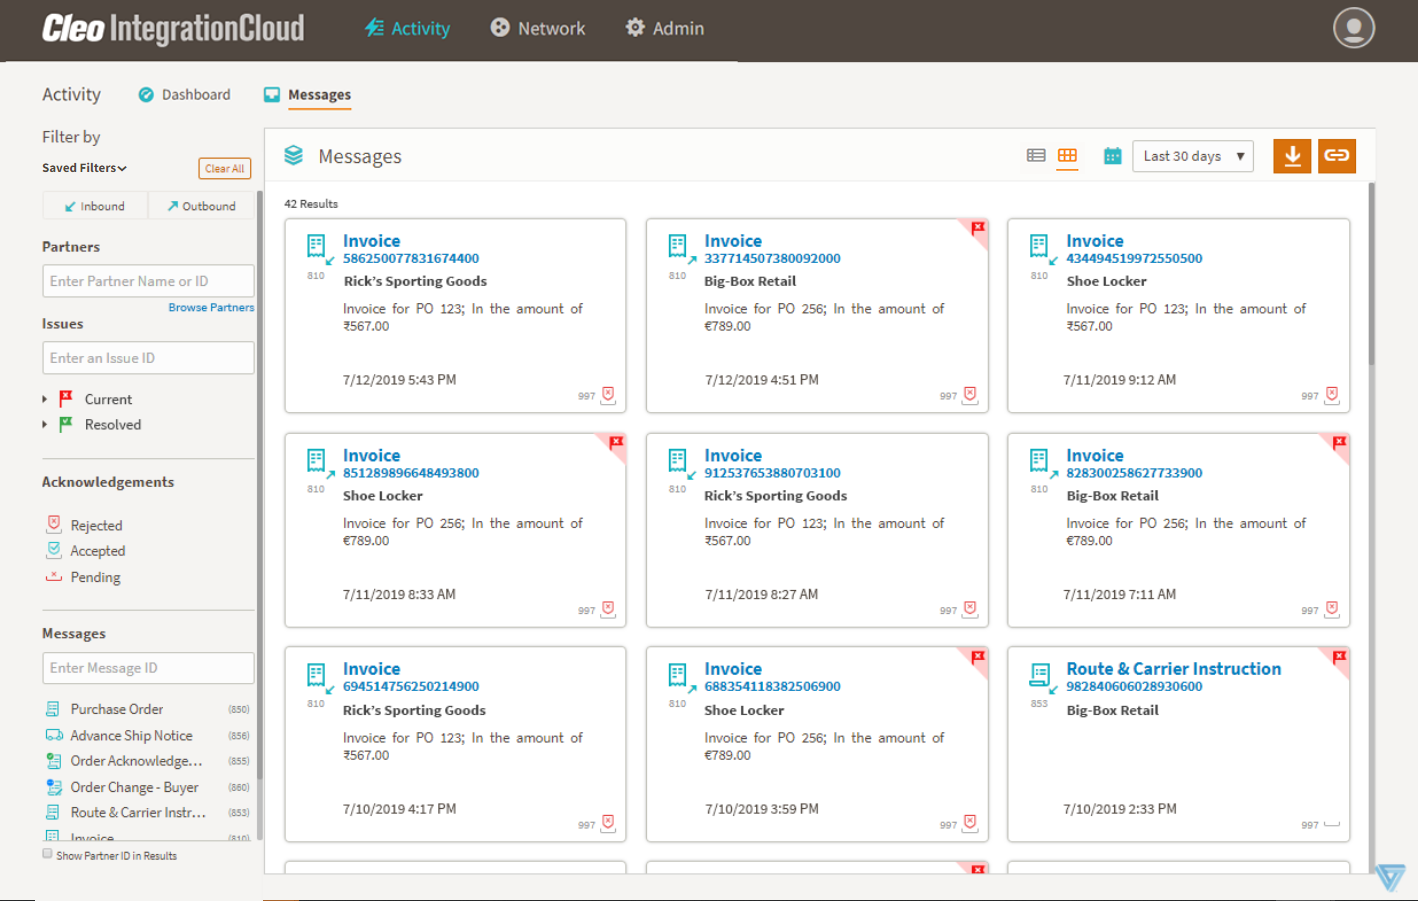The height and width of the screenshot is (901, 1418).
Task: Select the grid card view icon
Action: pos(1067,156)
